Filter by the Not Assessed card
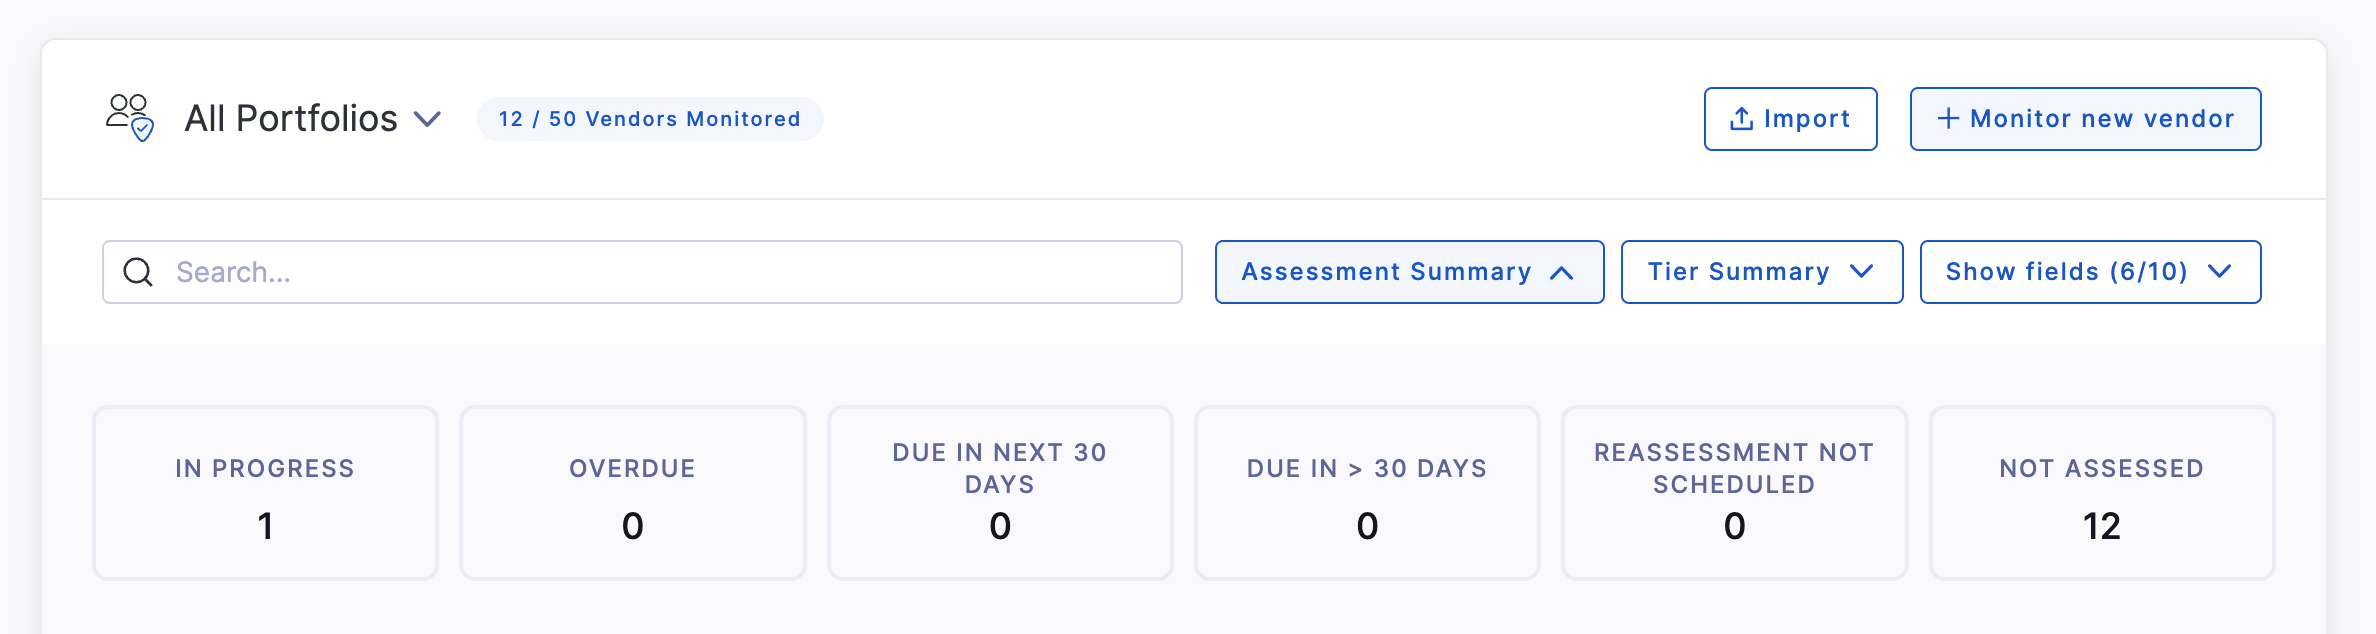Screen dimensions: 2376x634 tap(2101, 492)
